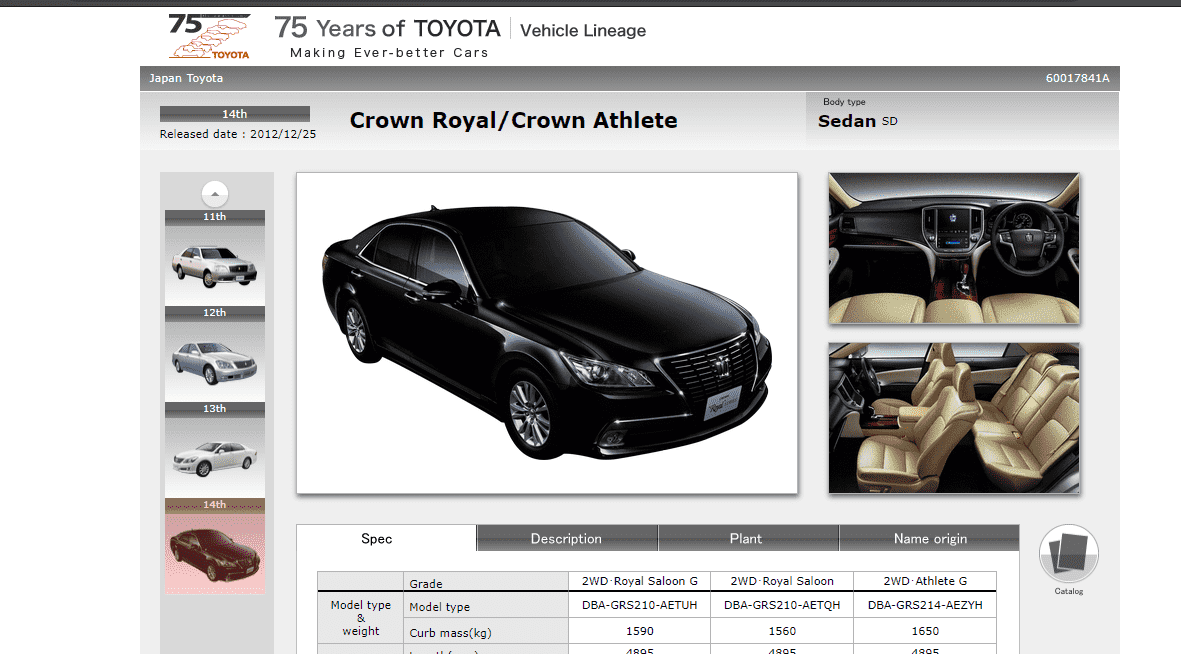Click the 75 Toyota anniversary logo
The width and height of the screenshot is (1181, 654).
pyautogui.click(x=209, y=35)
